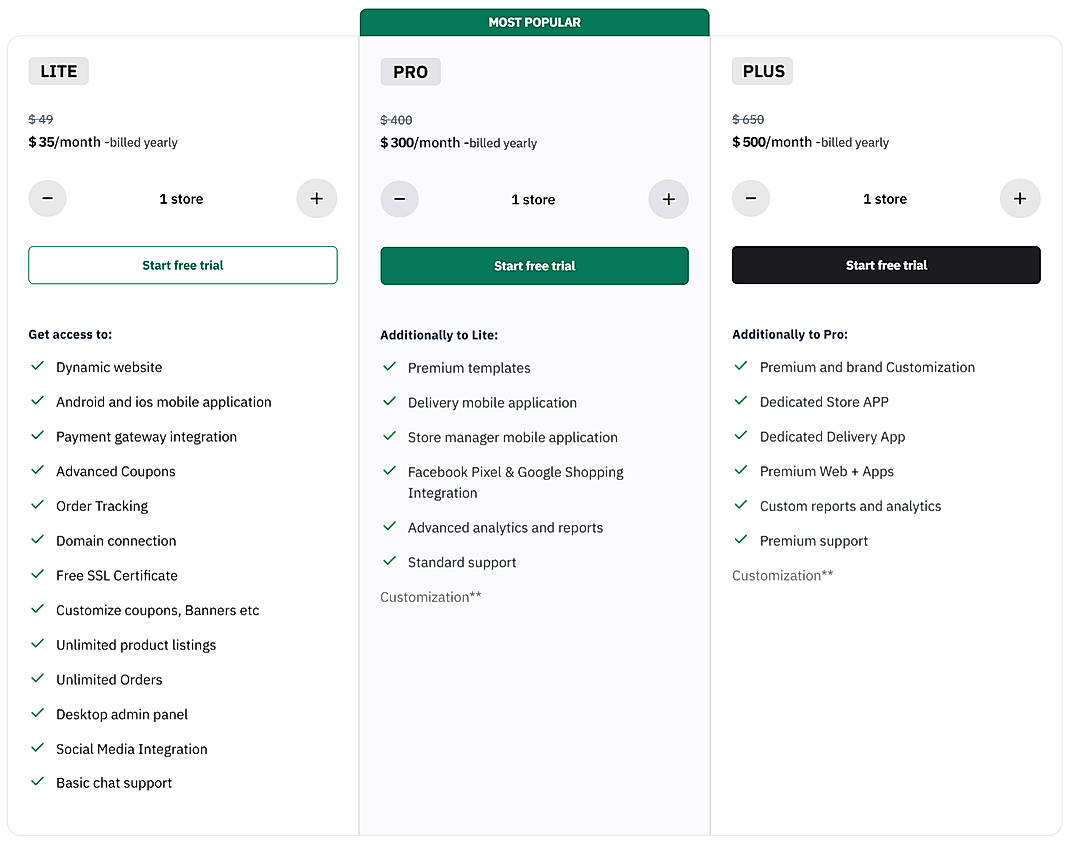The width and height of the screenshot is (1070, 844).
Task: Select the LITE plan badge
Action: (58, 70)
